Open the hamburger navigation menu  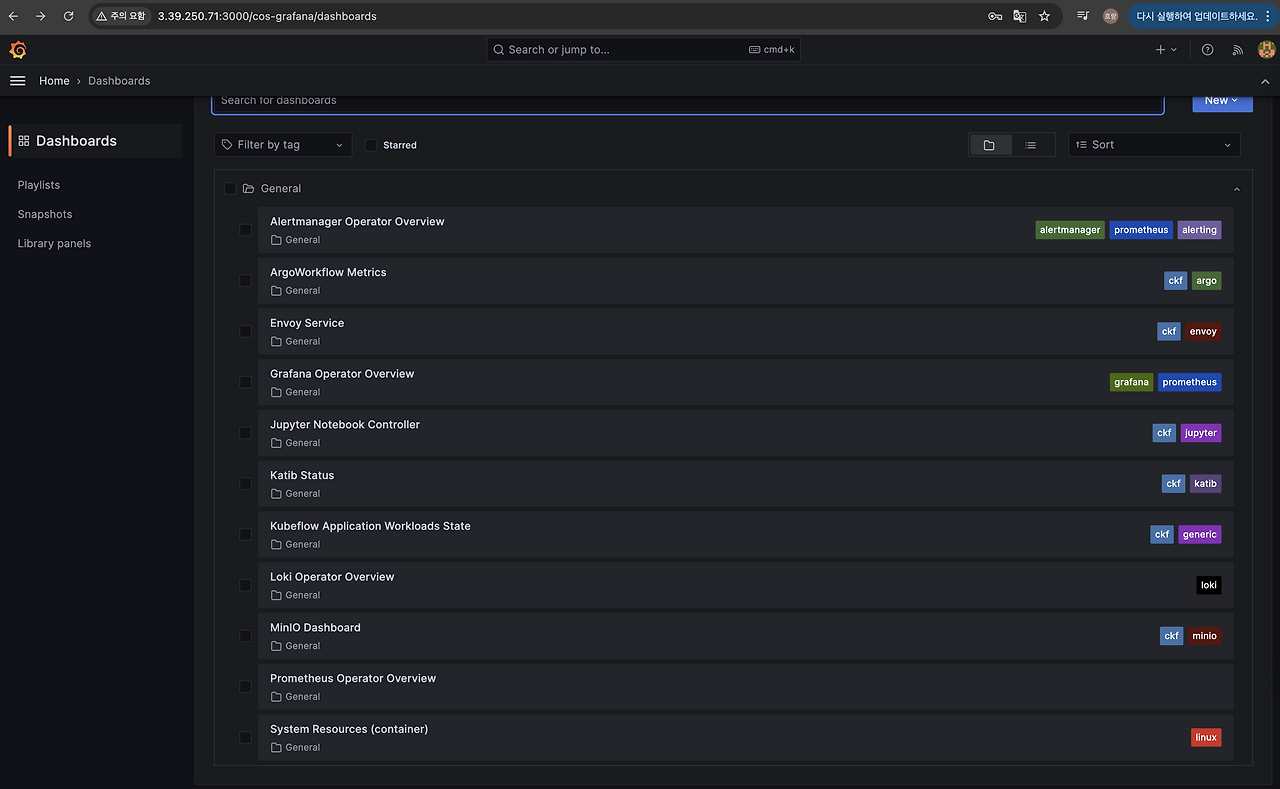click(17, 81)
